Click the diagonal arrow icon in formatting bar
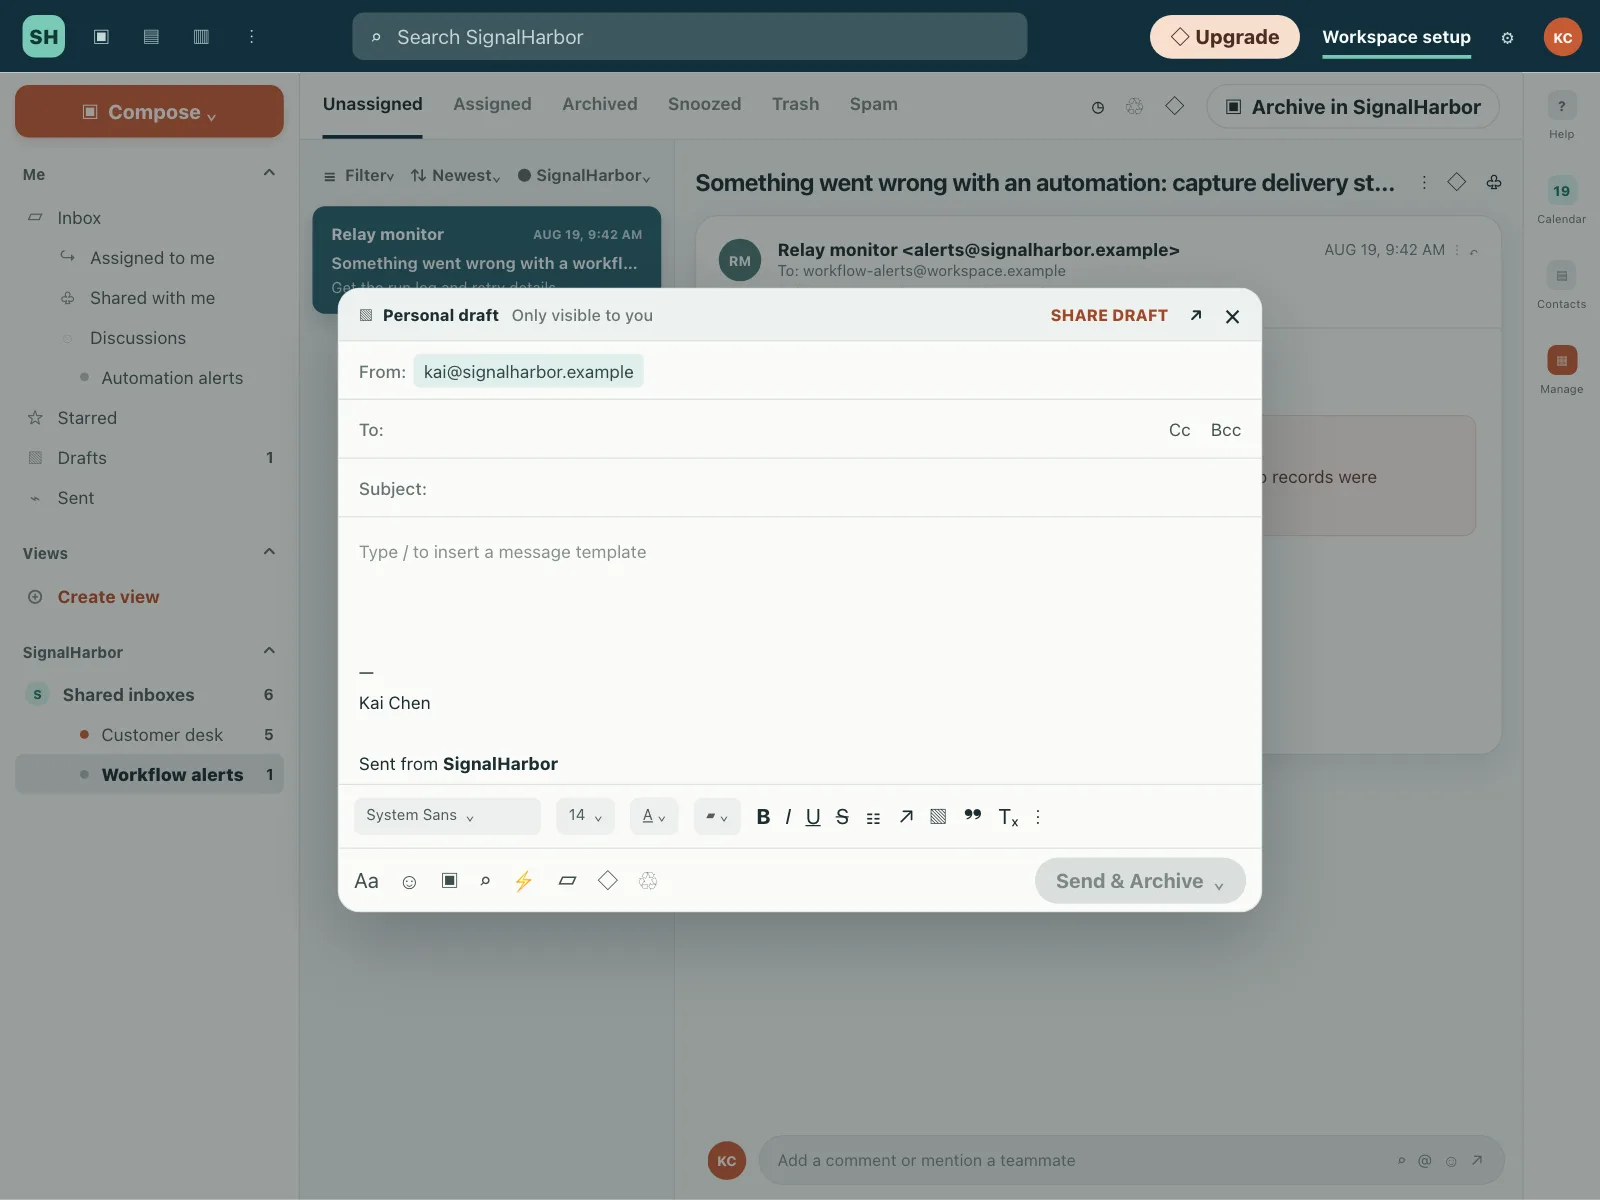The width and height of the screenshot is (1600, 1200). 906,816
